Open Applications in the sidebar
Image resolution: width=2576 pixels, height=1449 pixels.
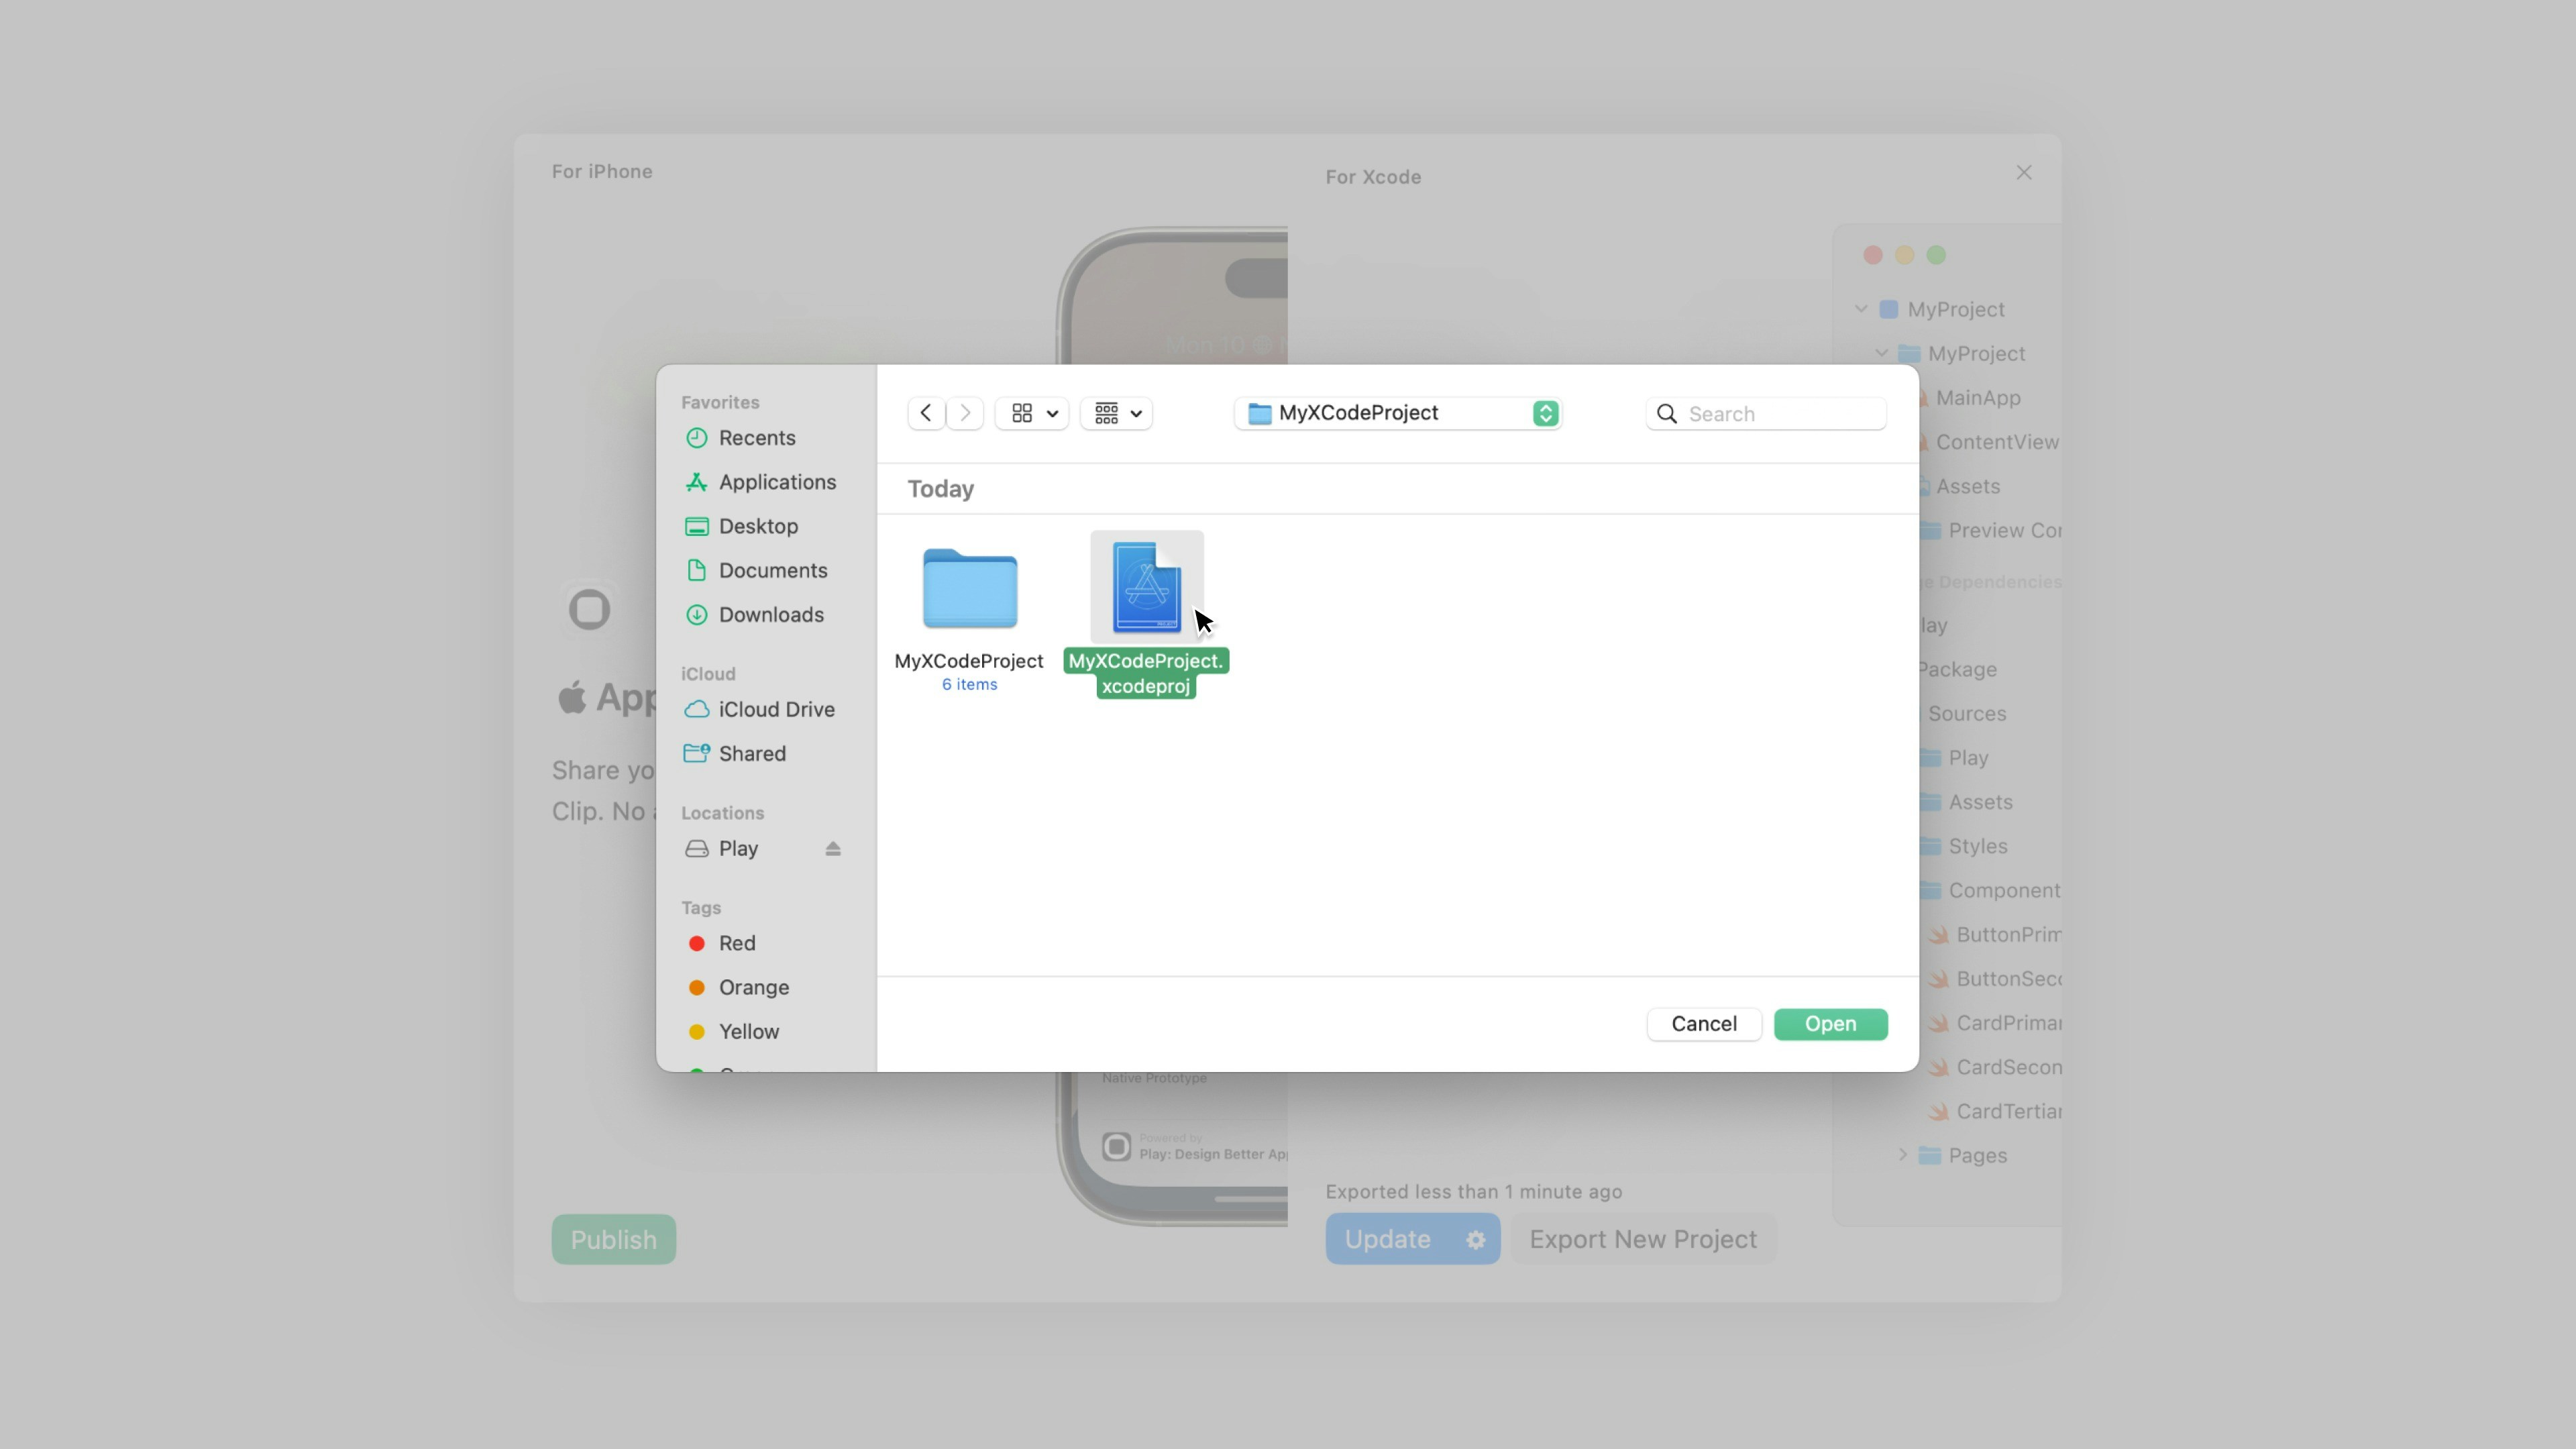(776, 482)
